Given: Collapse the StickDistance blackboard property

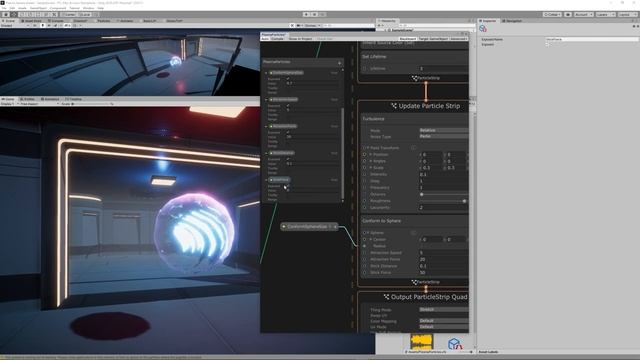Looking at the screenshot, I should point(267,153).
